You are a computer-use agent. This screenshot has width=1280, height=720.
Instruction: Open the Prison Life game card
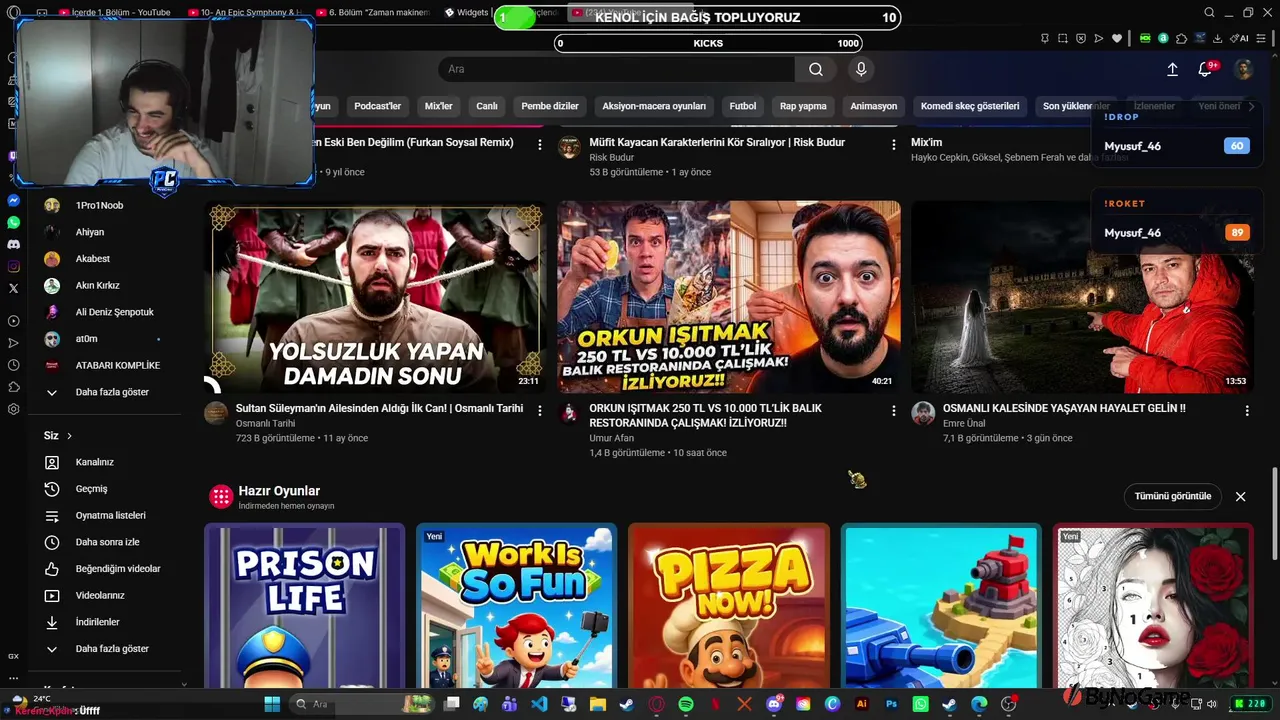[x=305, y=605]
